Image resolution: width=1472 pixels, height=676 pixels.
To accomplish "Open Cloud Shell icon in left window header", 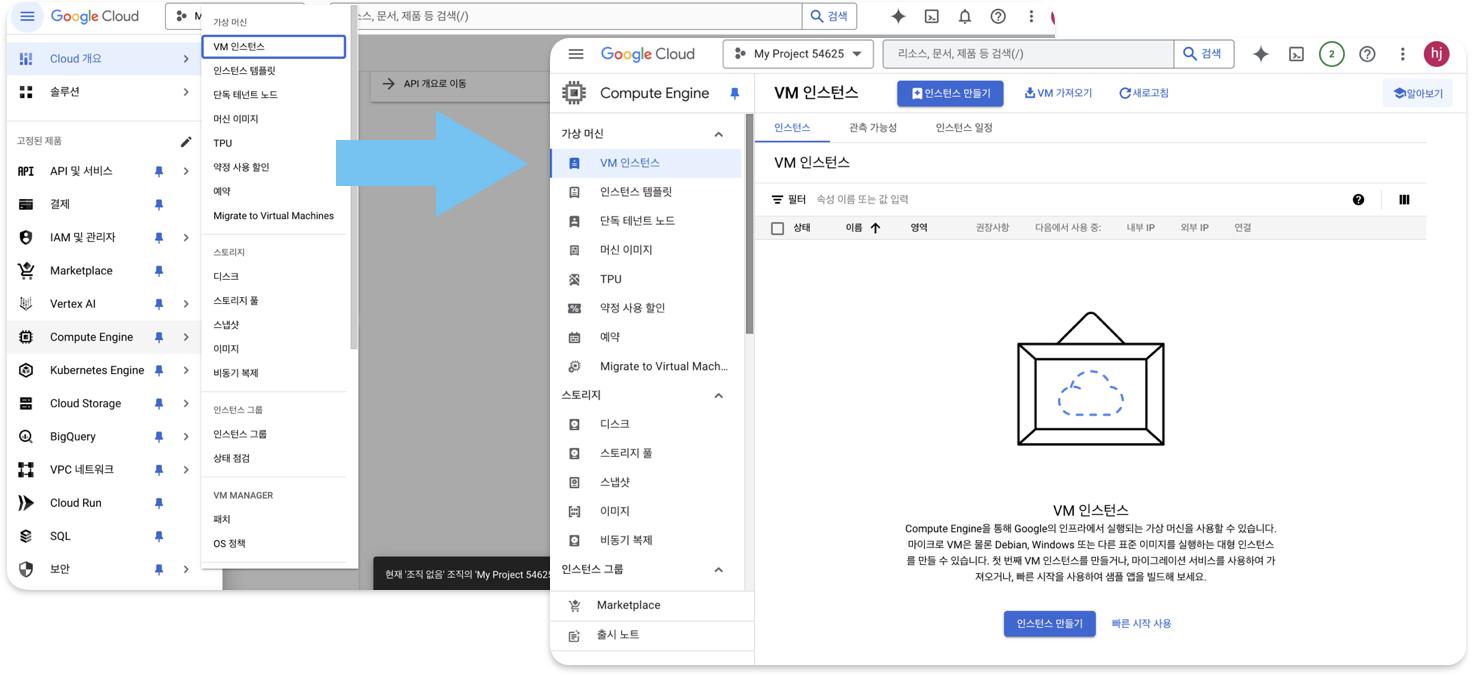I will coord(931,16).
